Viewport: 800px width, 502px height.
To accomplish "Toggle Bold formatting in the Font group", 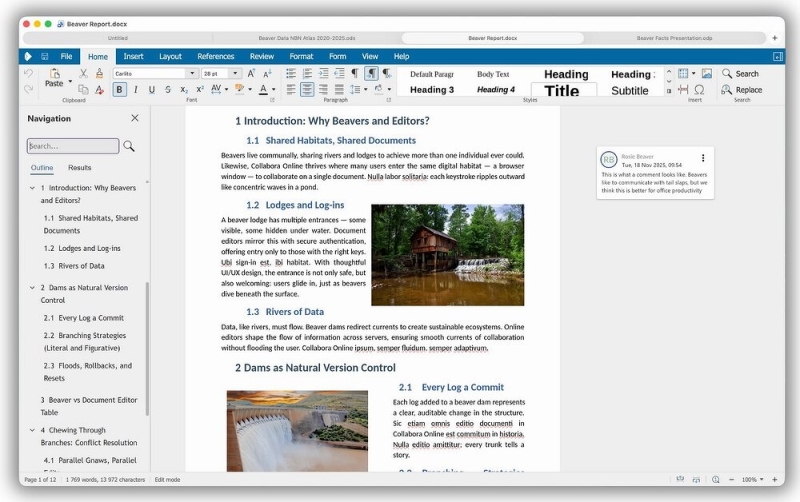I will pos(120,89).
